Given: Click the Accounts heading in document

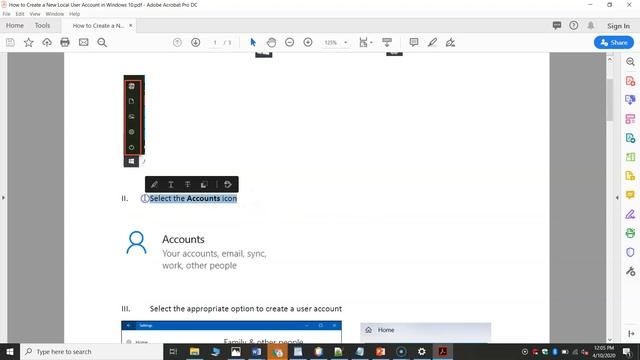Looking at the screenshot, I should click(183, 239).
